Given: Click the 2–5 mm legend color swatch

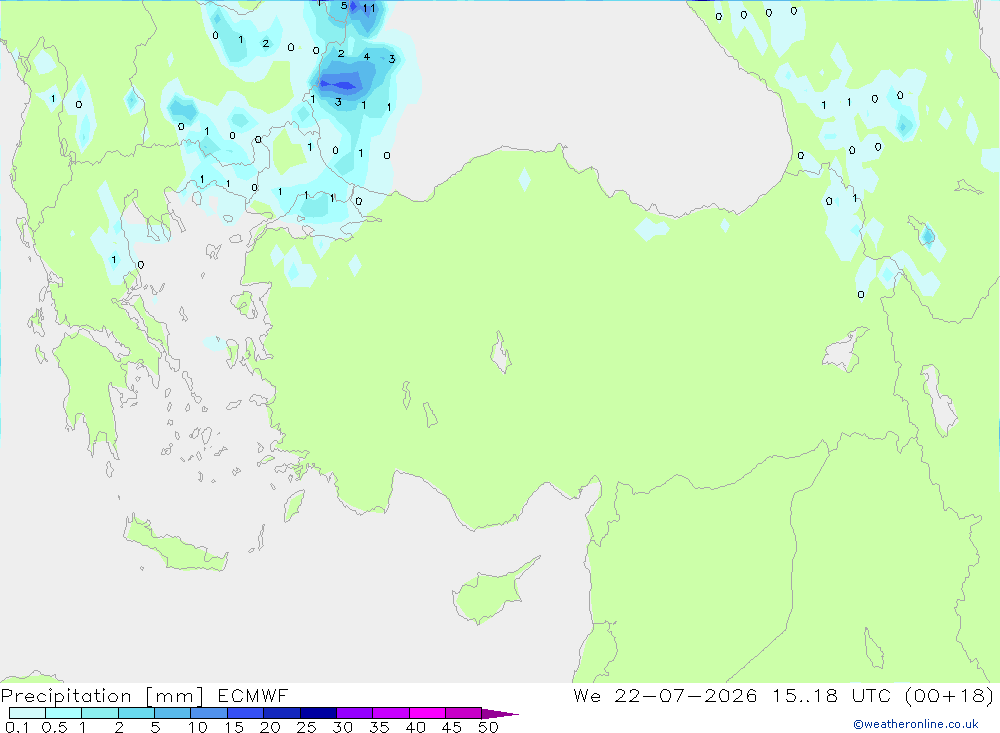Looking at the screenshot, I should tap(136, 713).
